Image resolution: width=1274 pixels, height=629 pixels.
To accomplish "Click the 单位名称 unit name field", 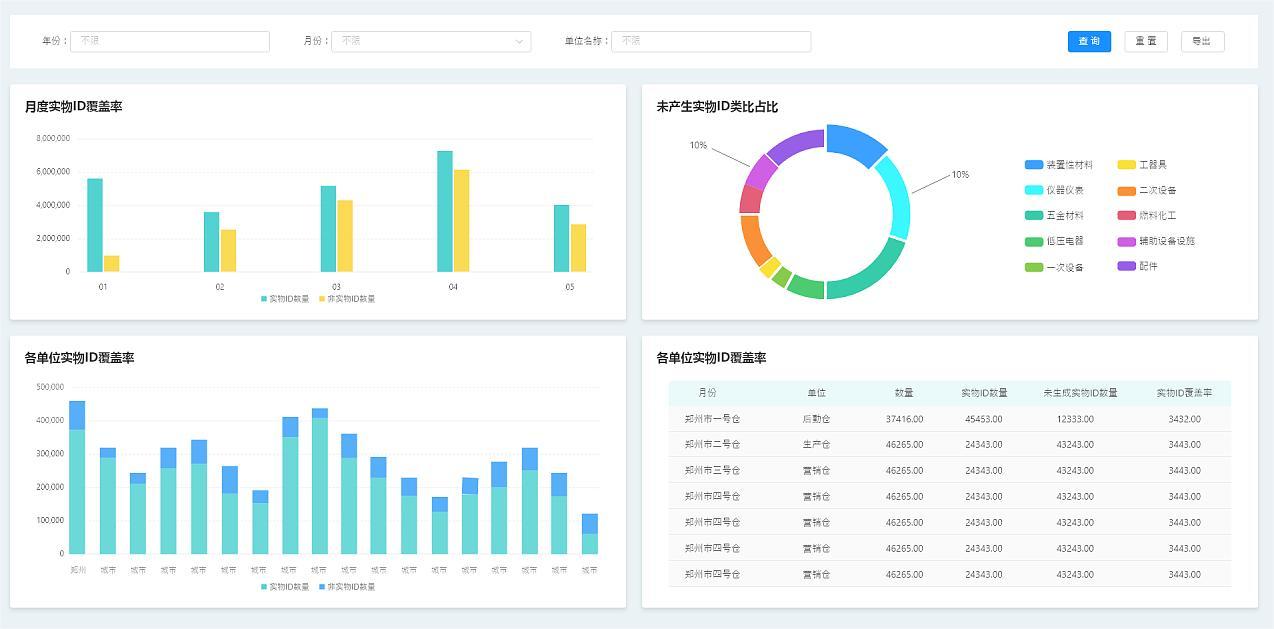I will (710, 41).
